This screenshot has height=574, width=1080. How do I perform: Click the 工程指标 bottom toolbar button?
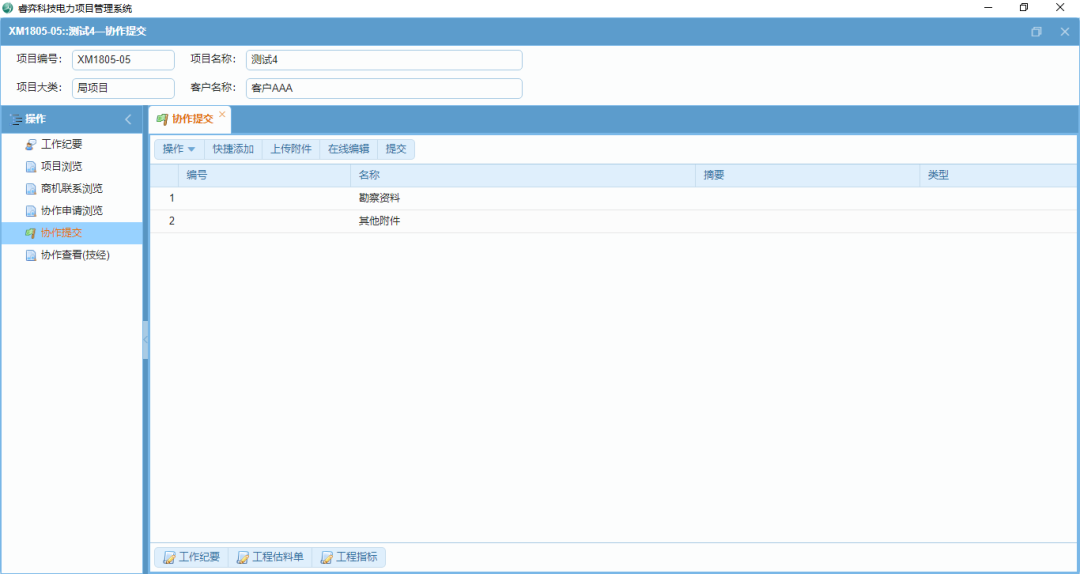349,557
